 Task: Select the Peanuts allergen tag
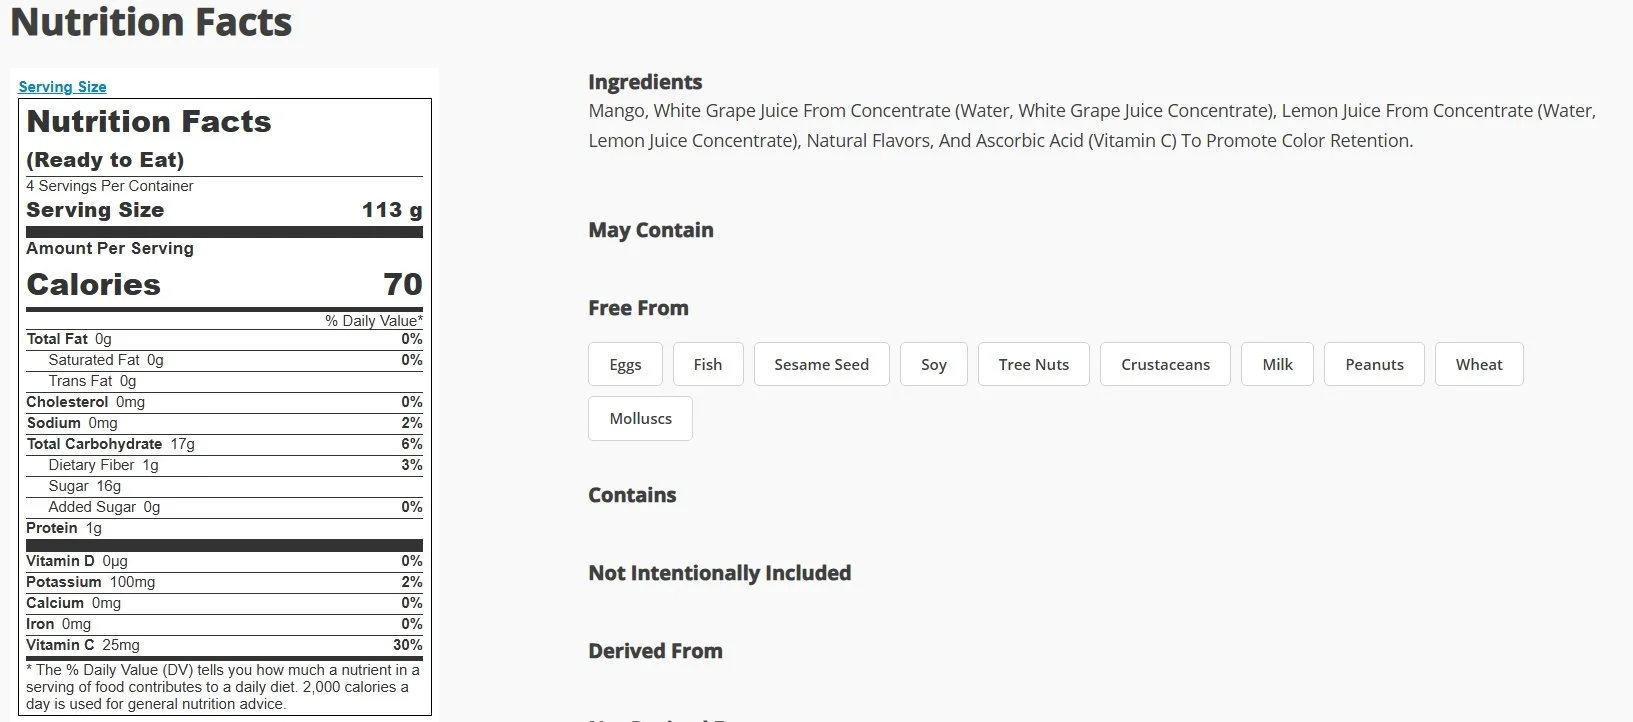(x=1374, y=364)
